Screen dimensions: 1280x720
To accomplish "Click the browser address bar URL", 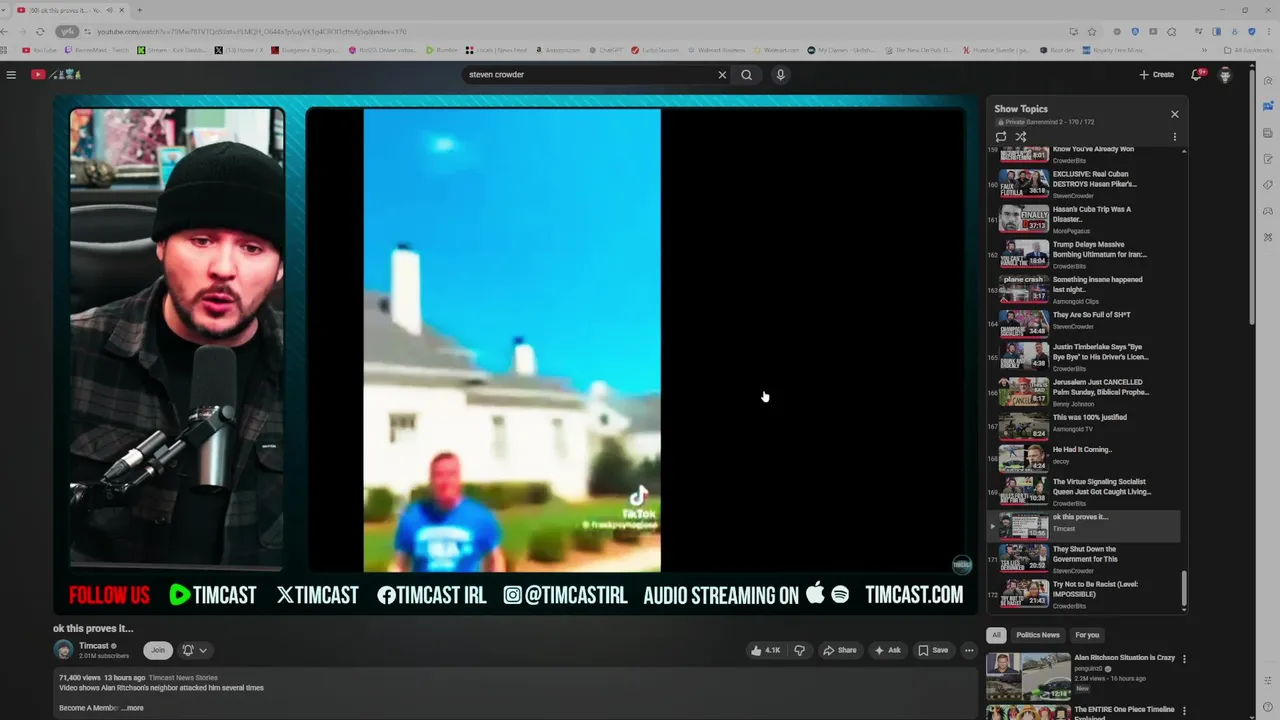I will tap(250, 32).
